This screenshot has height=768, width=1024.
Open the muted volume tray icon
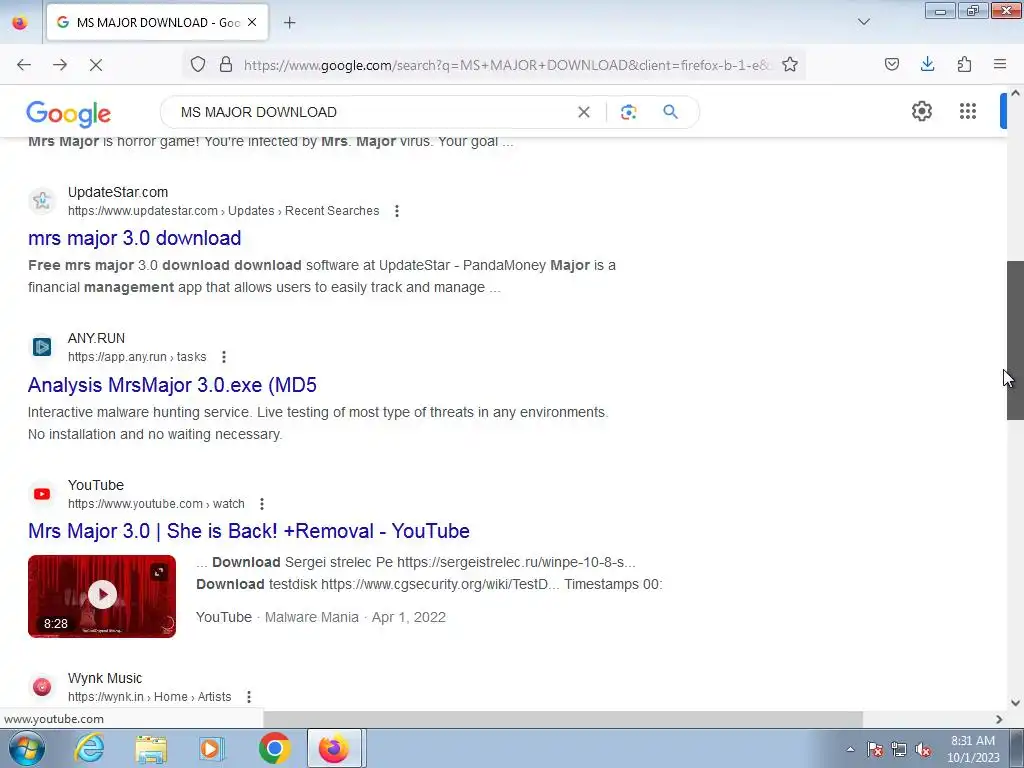click(923, 750)
